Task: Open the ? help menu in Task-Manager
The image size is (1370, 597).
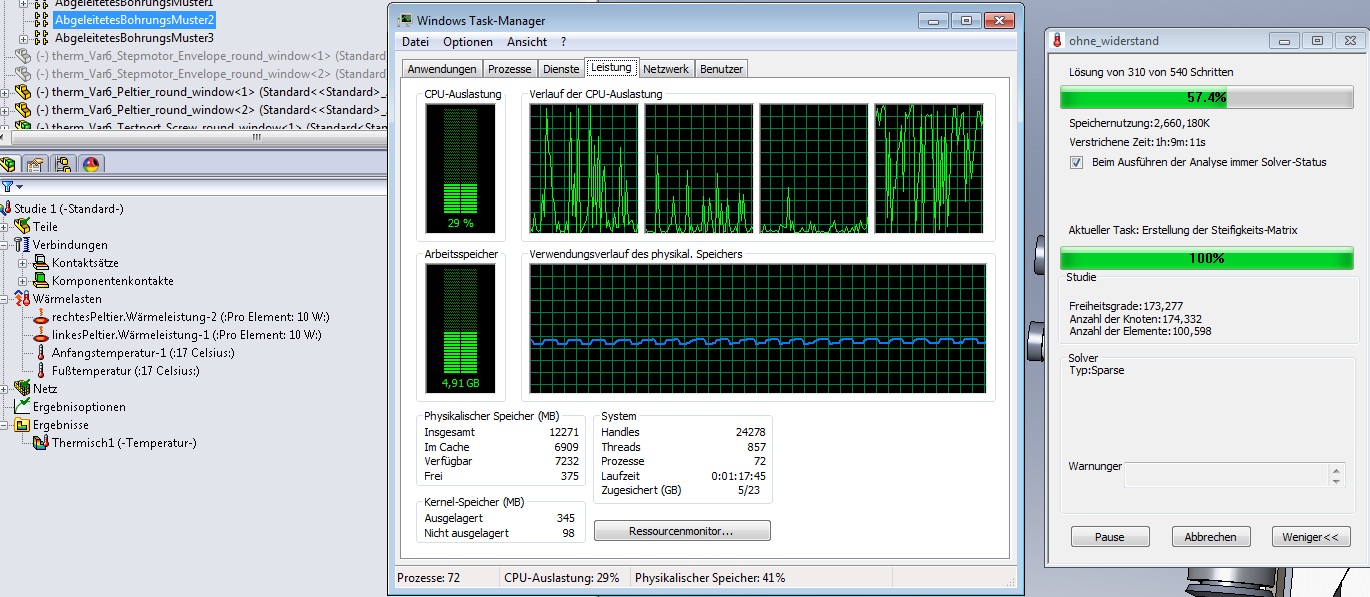Action: click(x=563, y=42)
